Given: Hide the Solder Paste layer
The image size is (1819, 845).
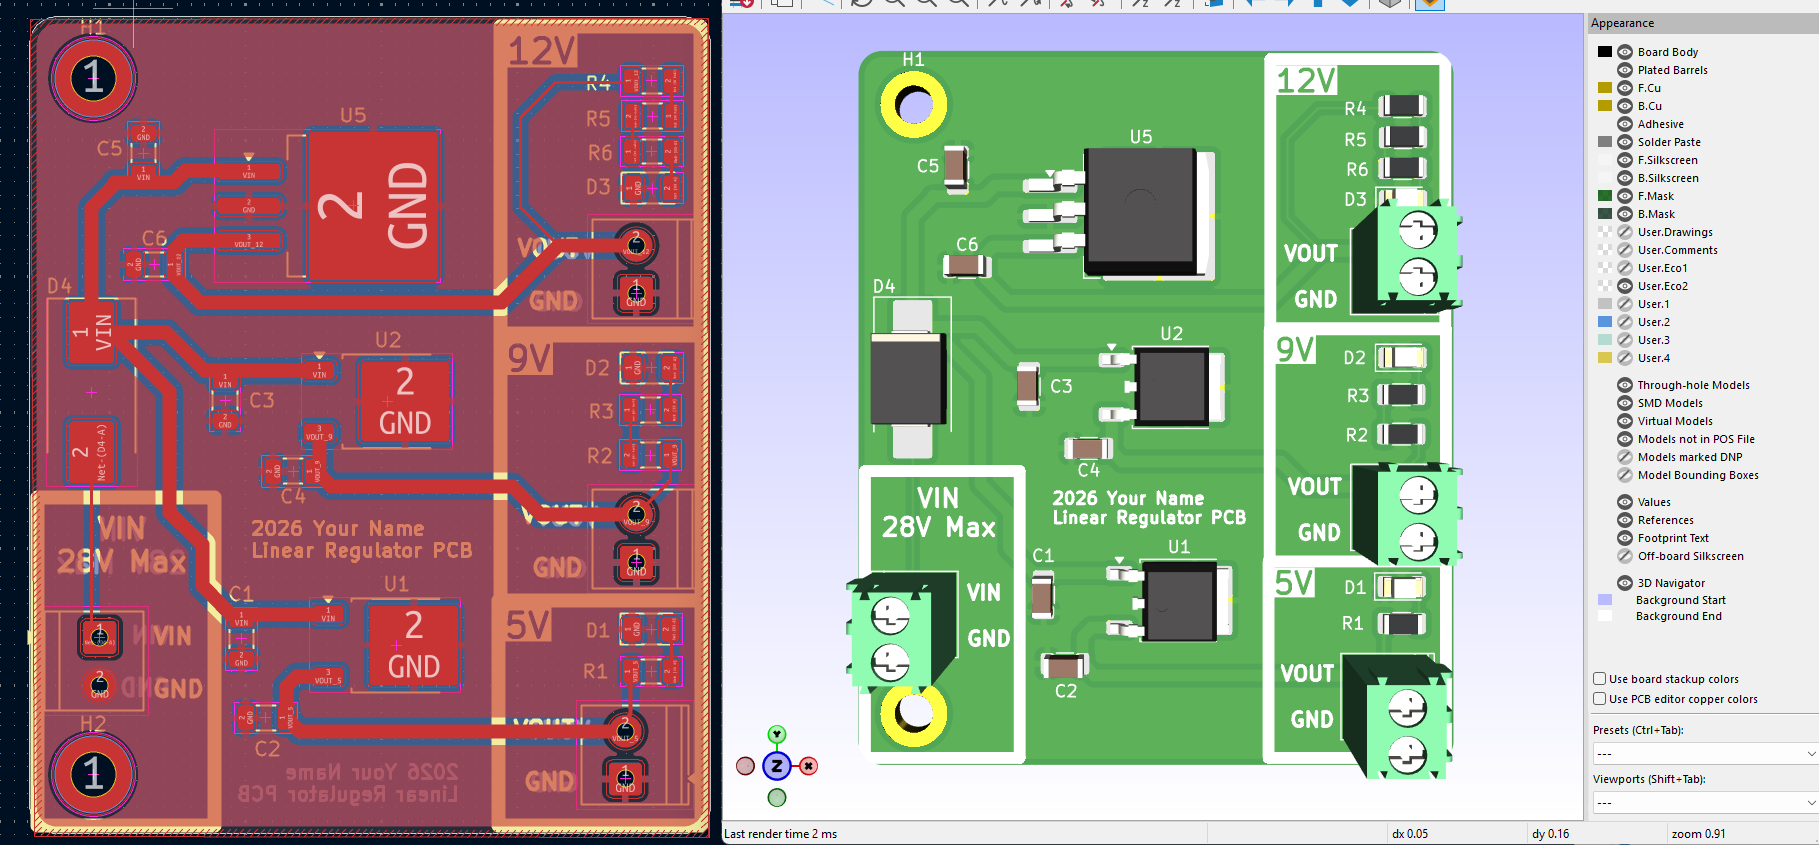Looking at the screenshot, I should point(1625,142).
